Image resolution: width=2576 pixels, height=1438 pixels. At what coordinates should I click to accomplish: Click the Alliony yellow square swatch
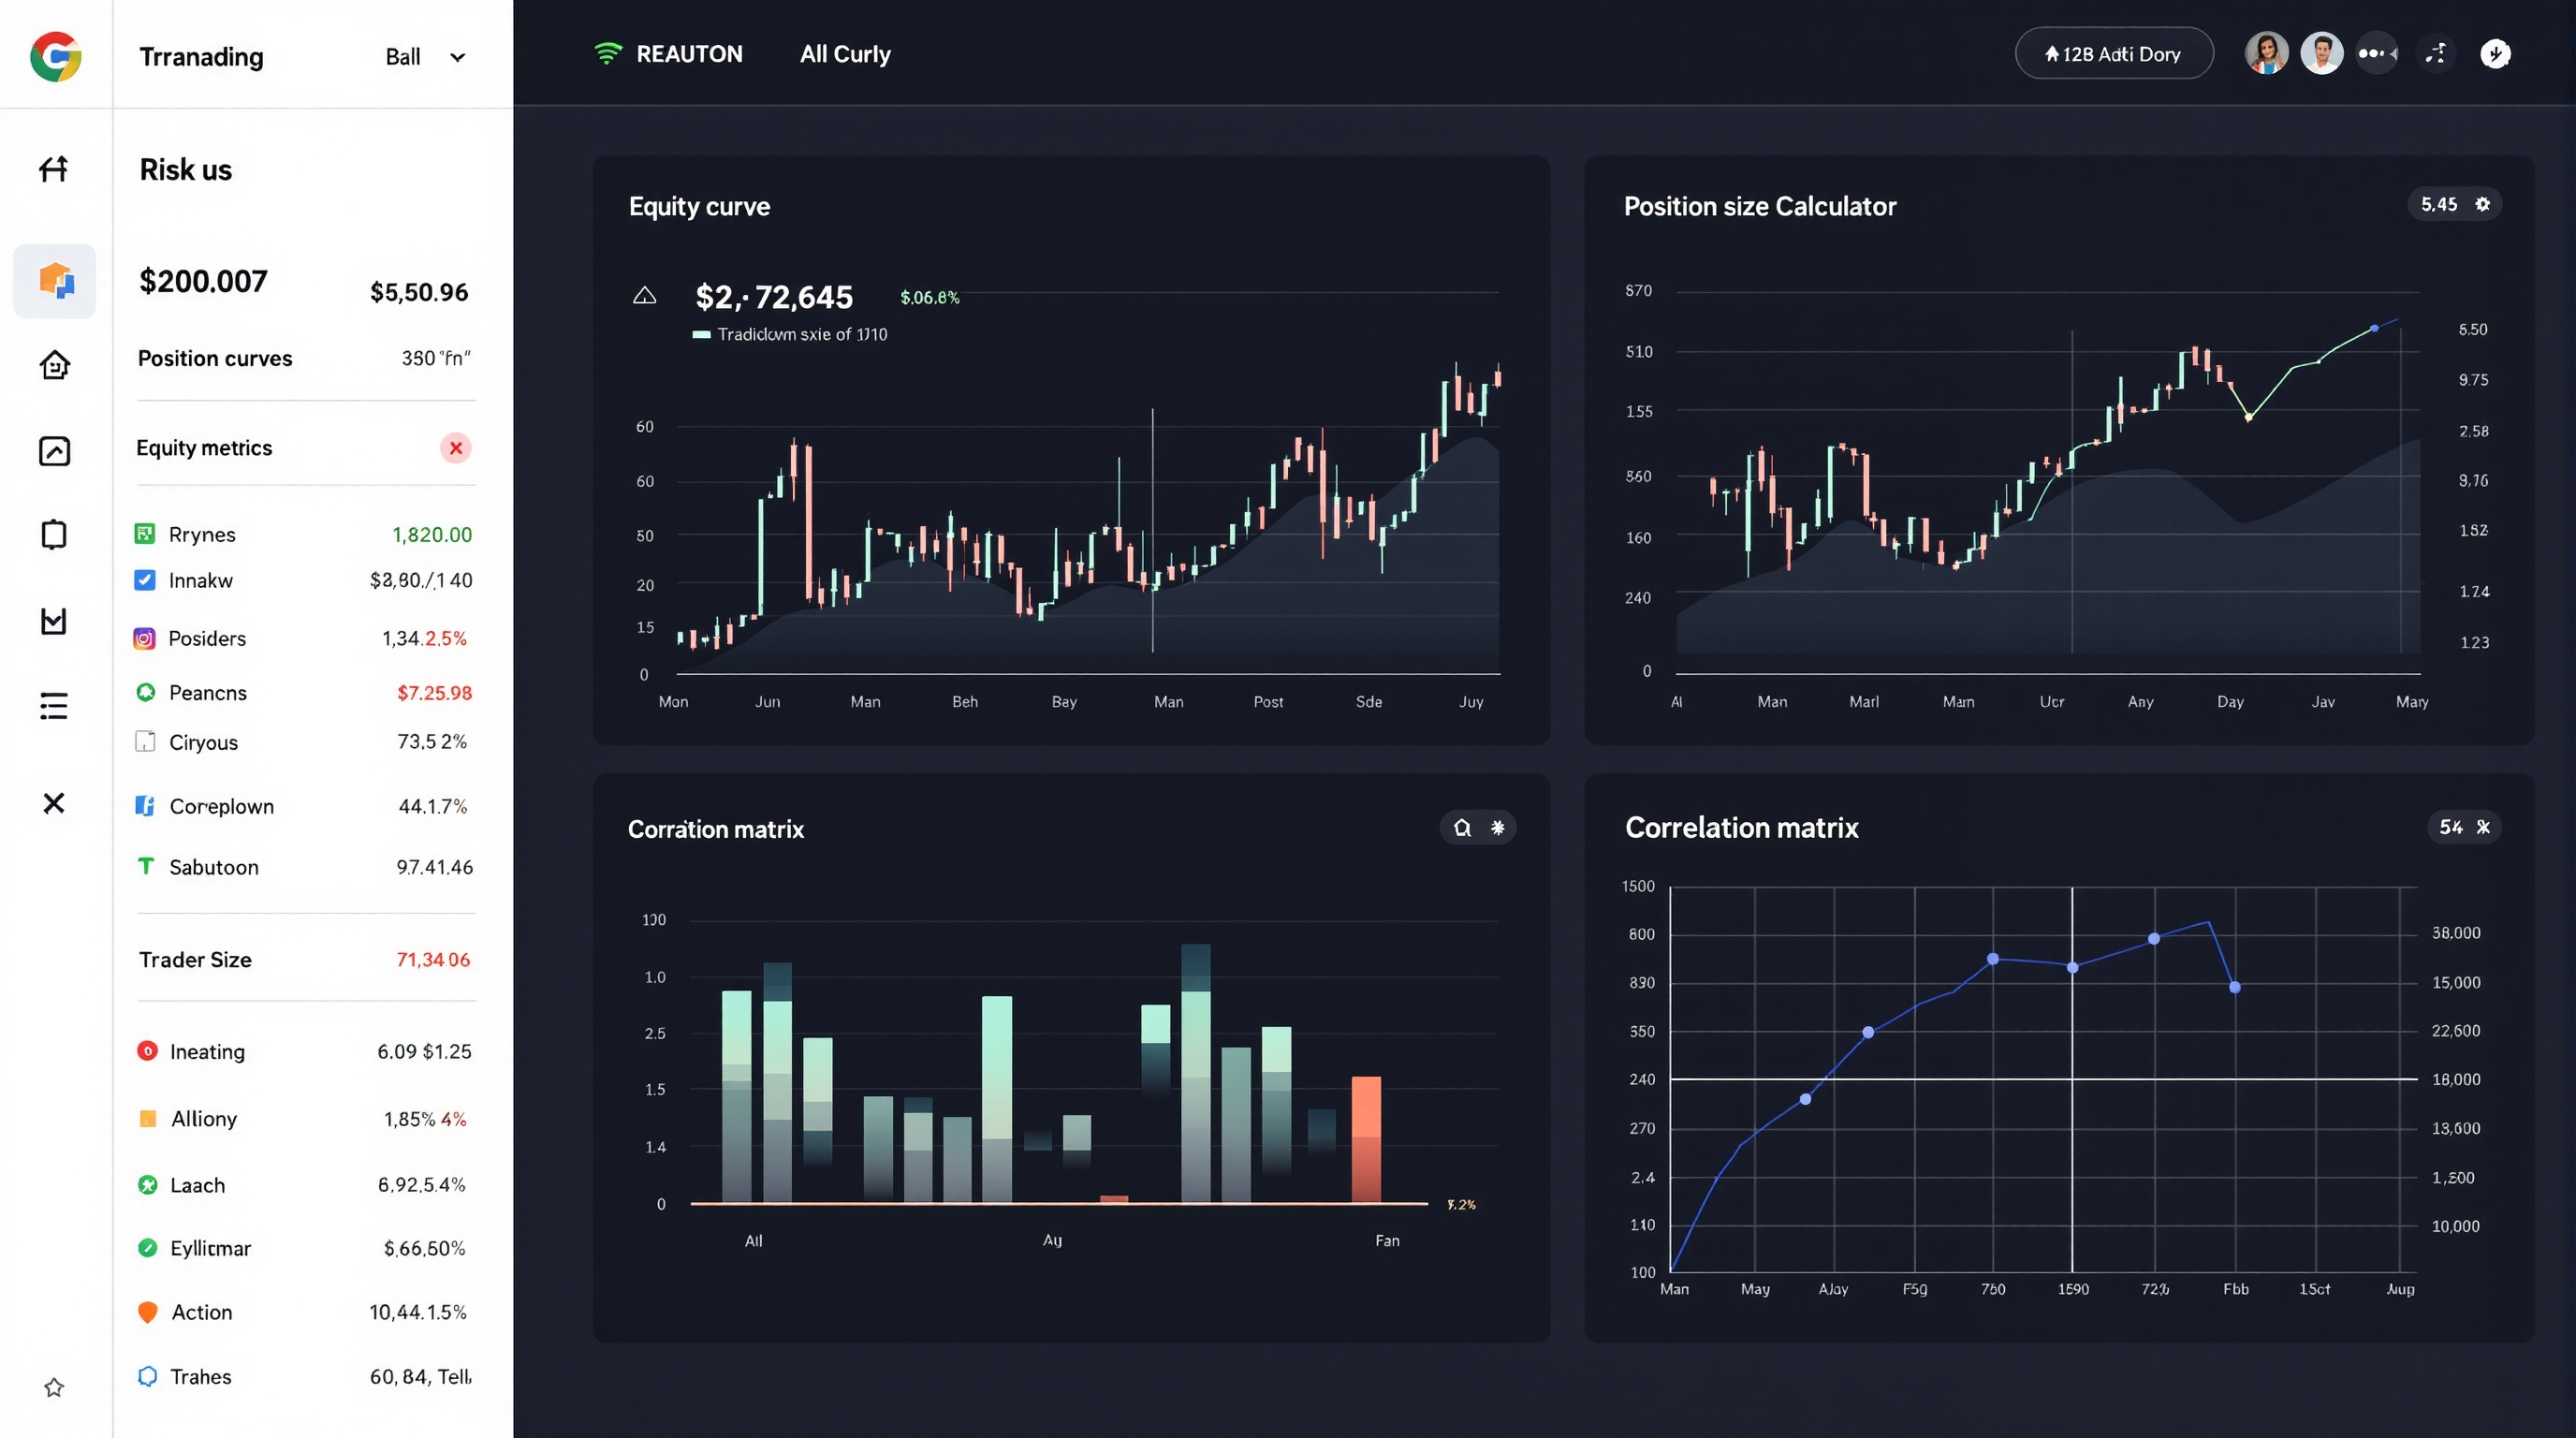point(147,1118)
